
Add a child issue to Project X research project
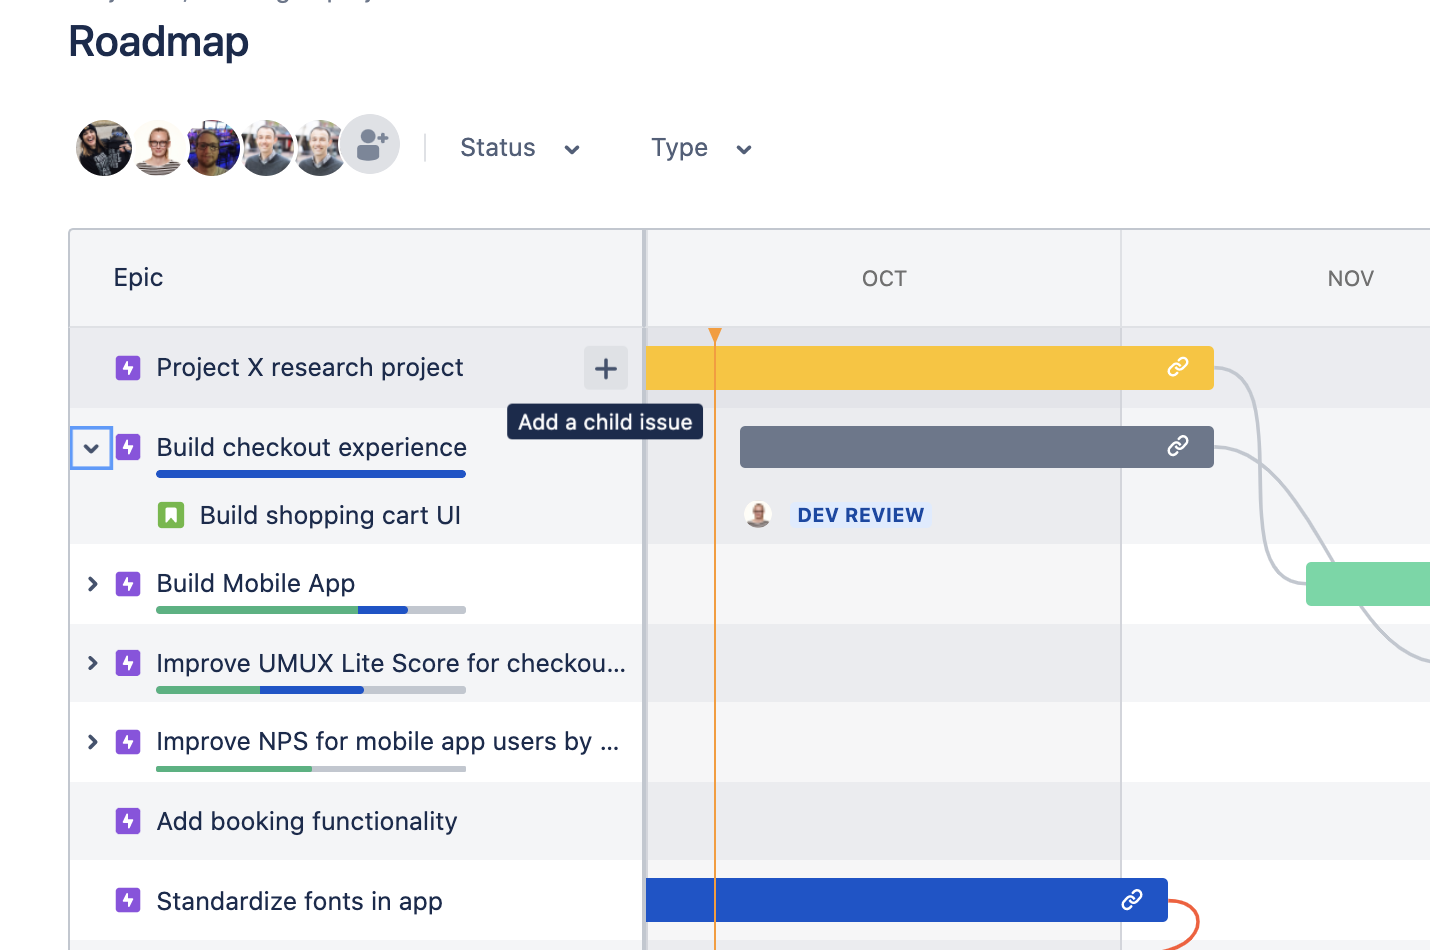pyautogui.click(x=605, y=367)
